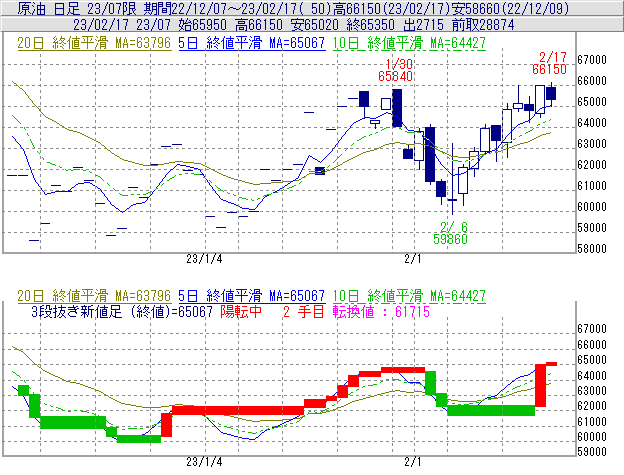Image resolution: width=624 pixels, height=475 pixels.
Task: Click the upper chart 2/1 date label
Action: click(413, 259)
